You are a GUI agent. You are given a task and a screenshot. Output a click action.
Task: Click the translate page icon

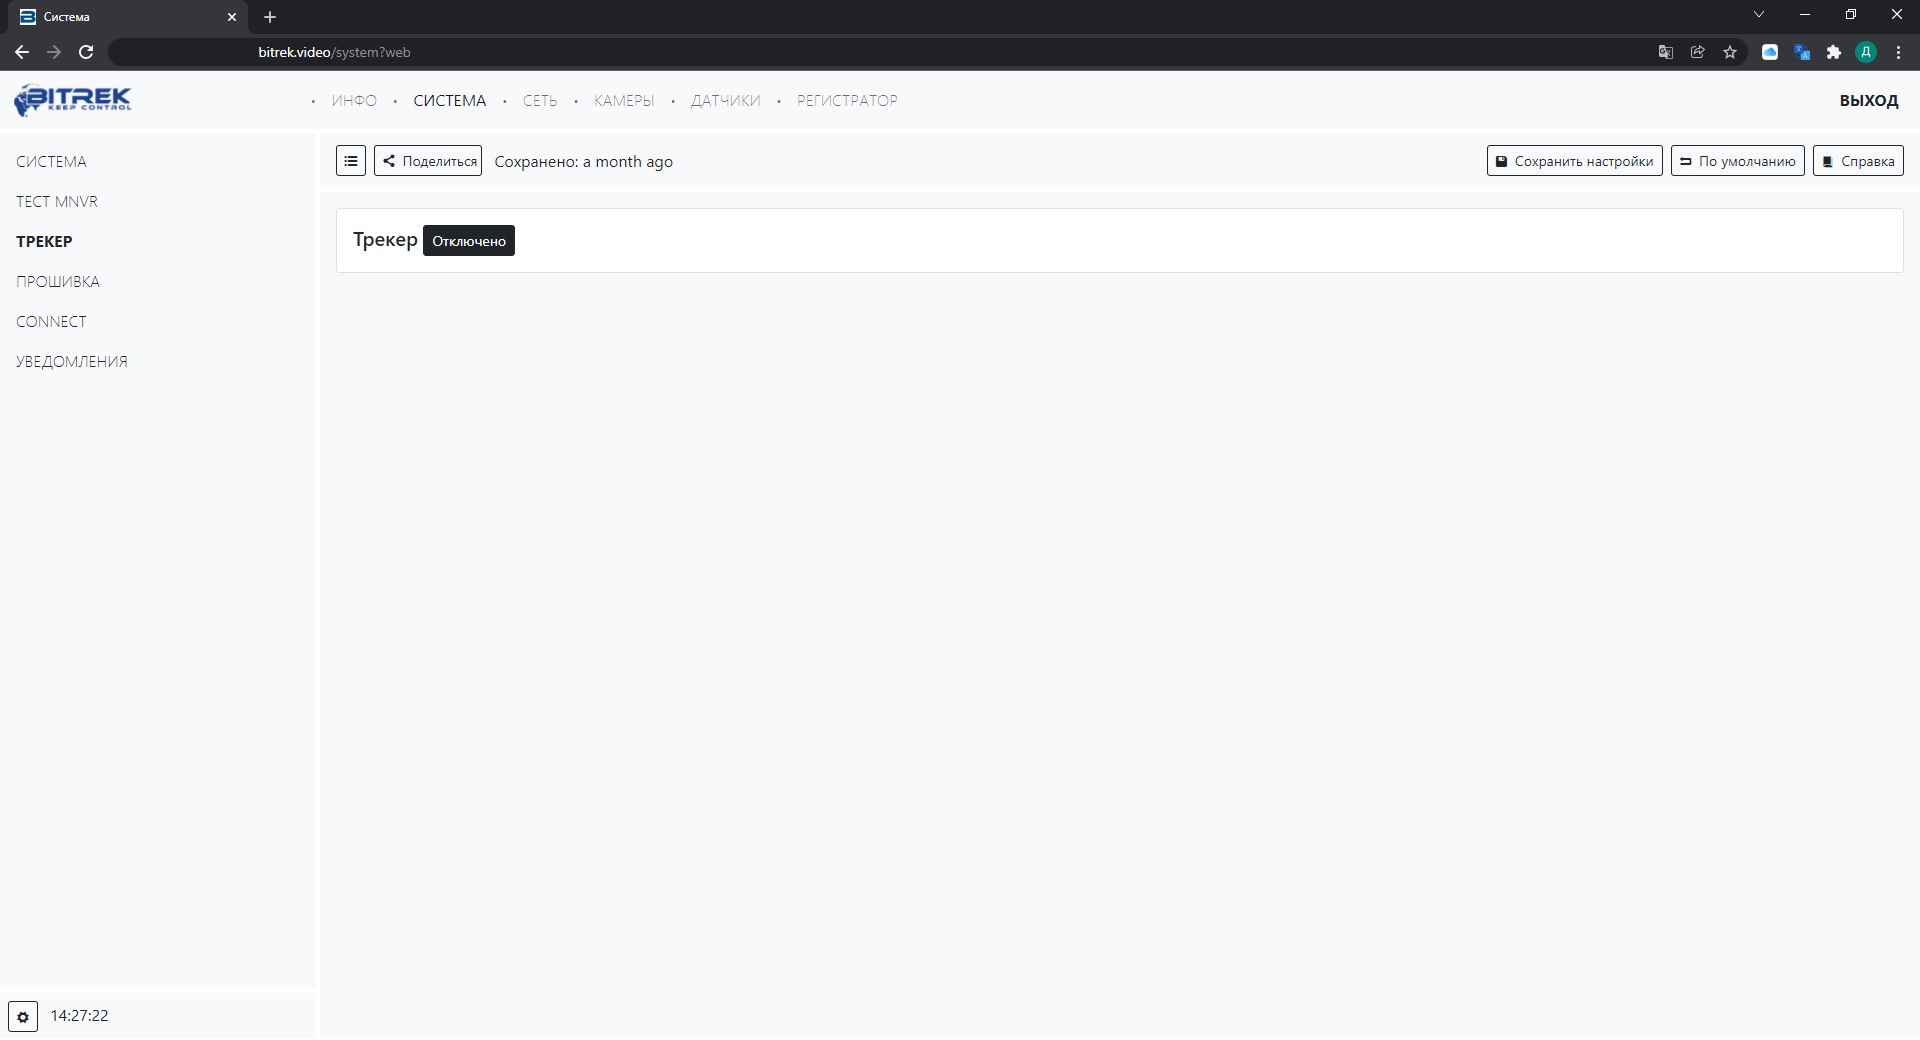1665,52
